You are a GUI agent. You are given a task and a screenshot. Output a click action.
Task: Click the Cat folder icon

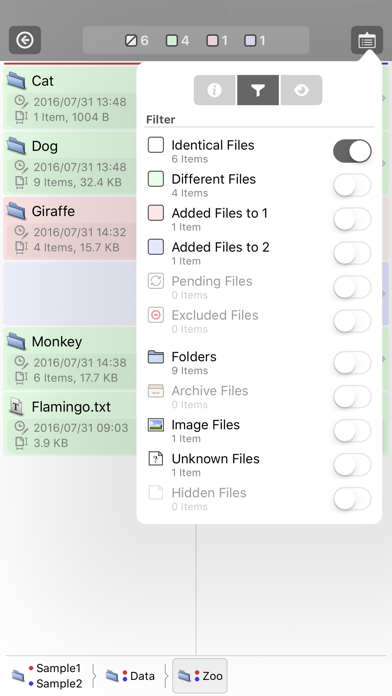point(16,80)
